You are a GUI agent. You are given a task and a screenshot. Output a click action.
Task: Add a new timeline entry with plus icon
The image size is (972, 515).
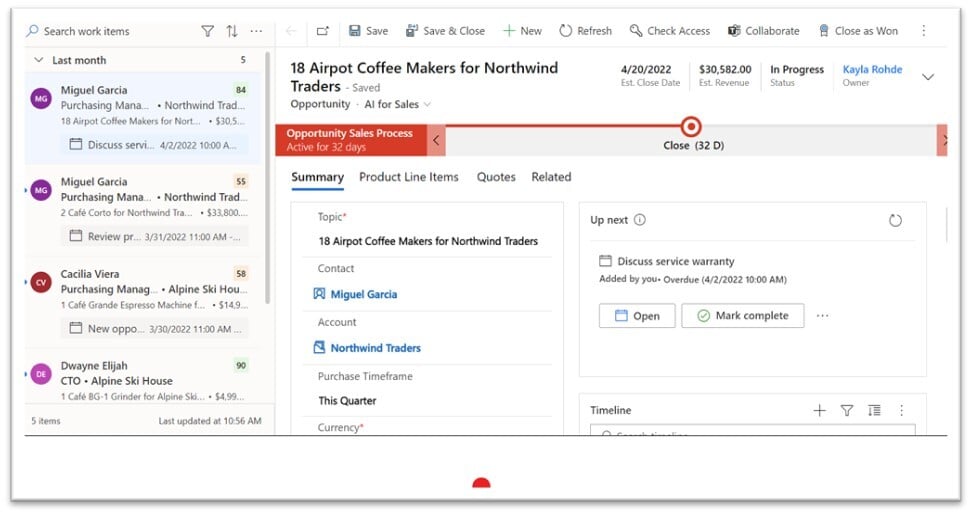[x=819, y=410]
